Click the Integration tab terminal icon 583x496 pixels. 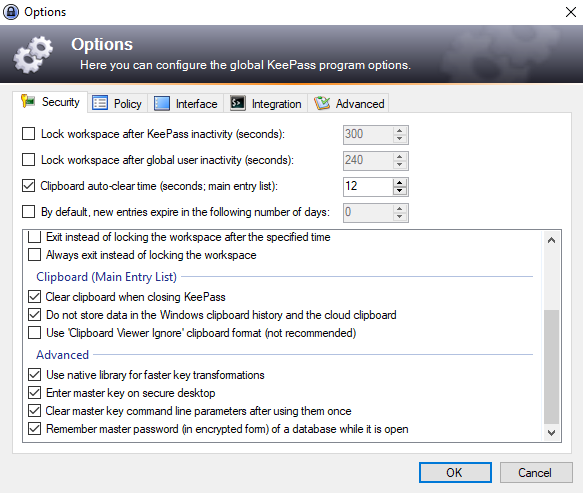(x=238, y=103)
